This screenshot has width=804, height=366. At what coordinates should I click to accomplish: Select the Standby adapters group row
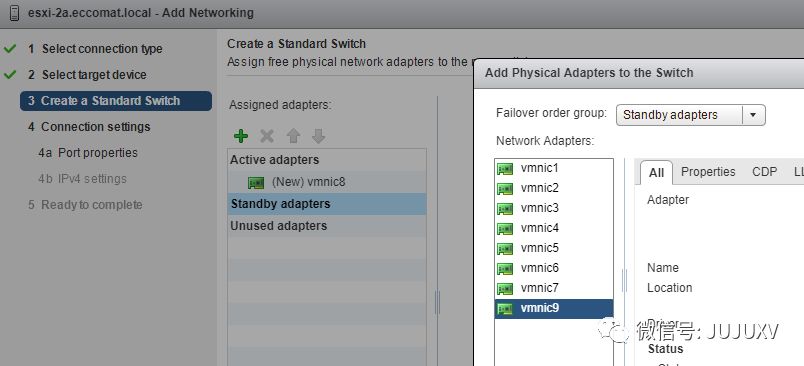click(x=327, y=204)
